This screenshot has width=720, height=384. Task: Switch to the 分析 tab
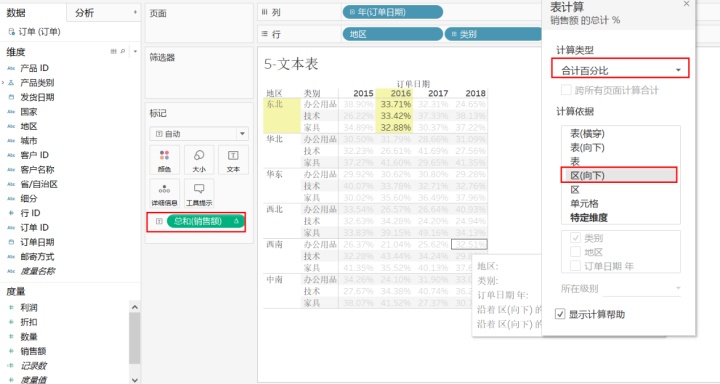click(x=84, y=13)
